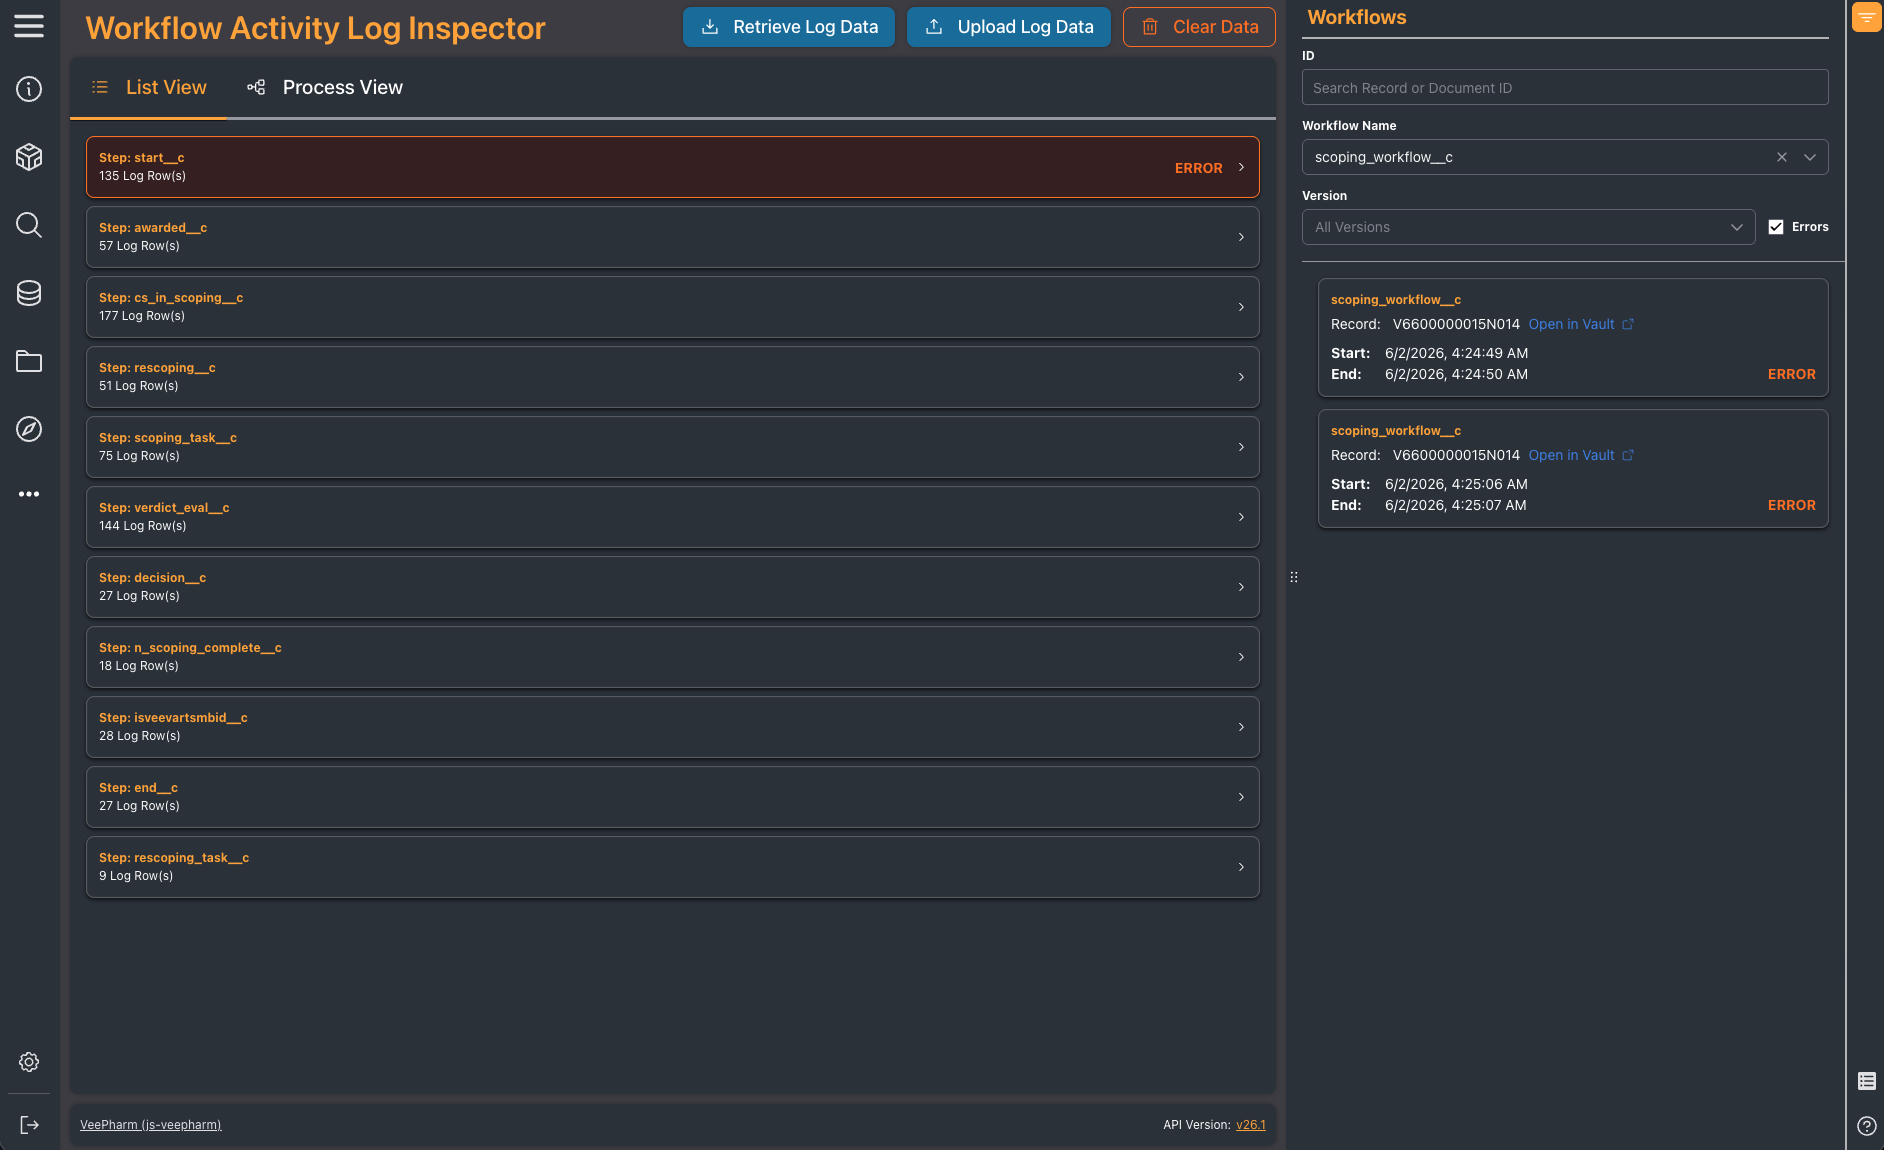Expand Step: end__c row
This screenshot has width=1884, height=1150.
click(672, 797)
